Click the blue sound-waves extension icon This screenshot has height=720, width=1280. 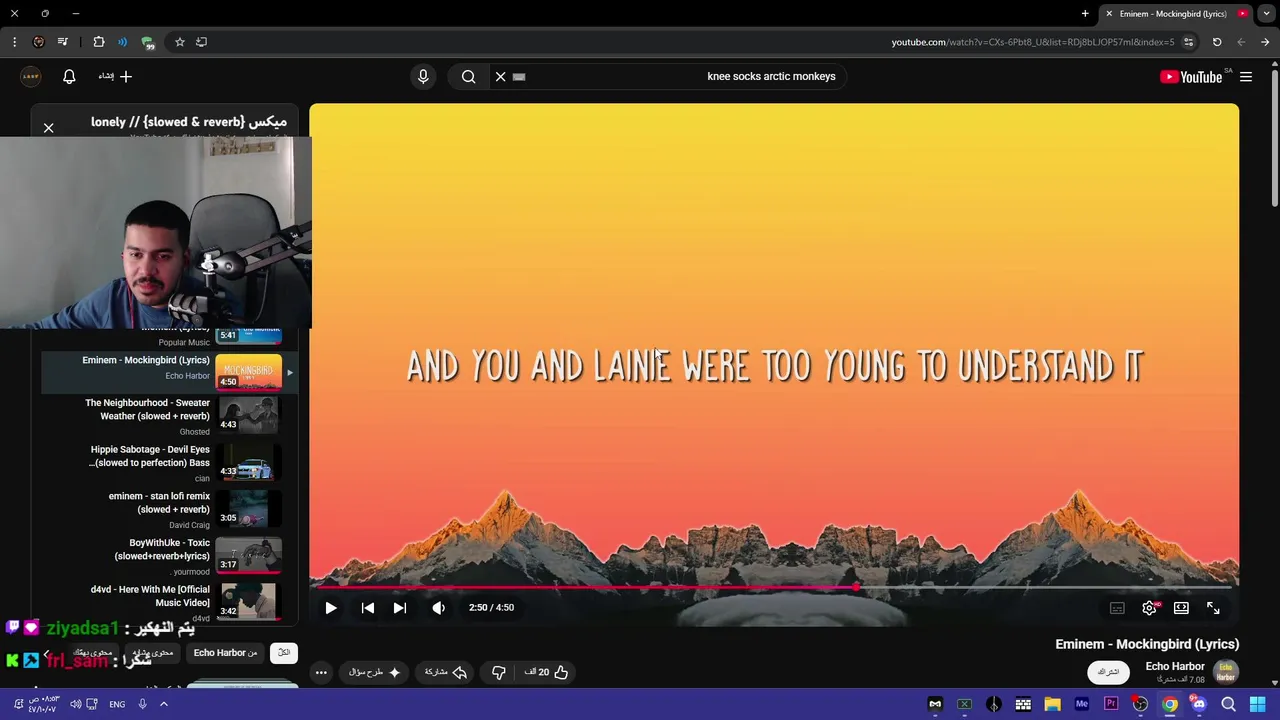point(122,42)
